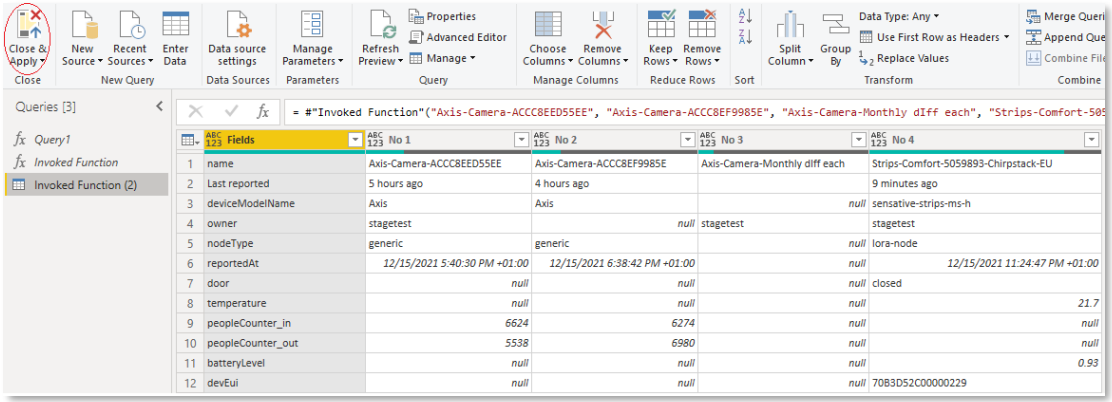Image resolution: width=1112 pixels, height=402 pixels.
Task: Click Choose Columns
Action: point(548,38)
